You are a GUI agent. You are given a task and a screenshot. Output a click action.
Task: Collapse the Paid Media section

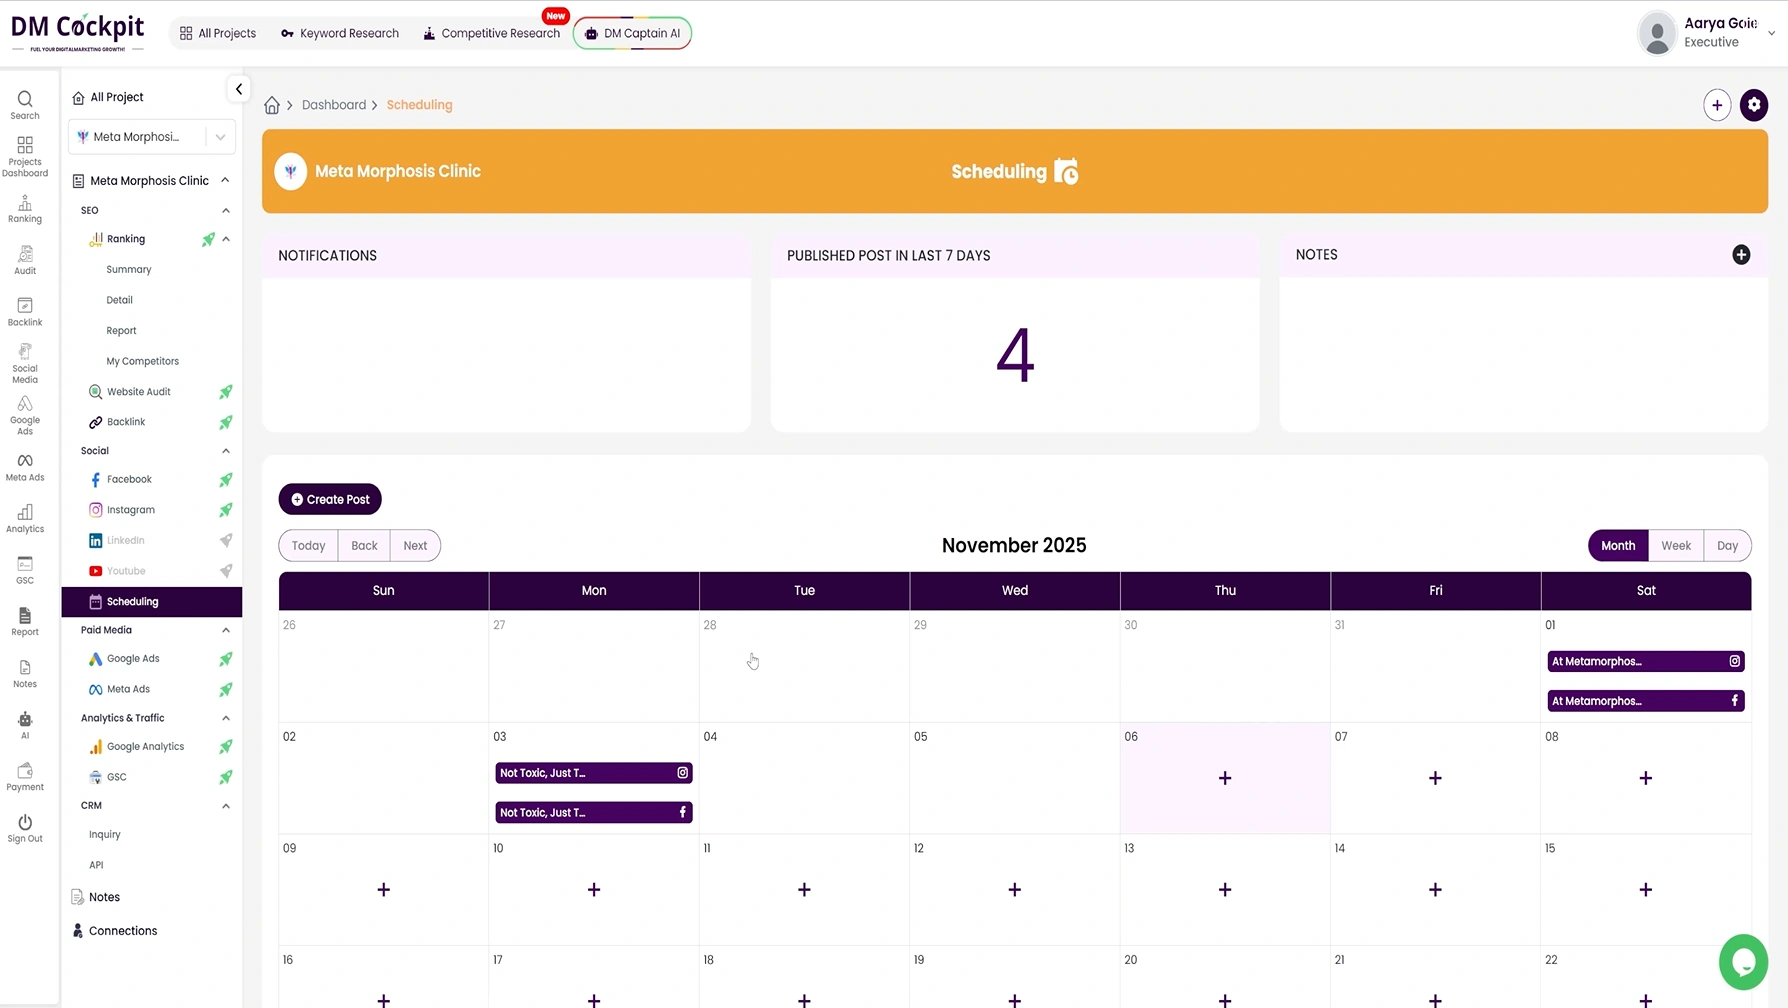tap(225, 630)
